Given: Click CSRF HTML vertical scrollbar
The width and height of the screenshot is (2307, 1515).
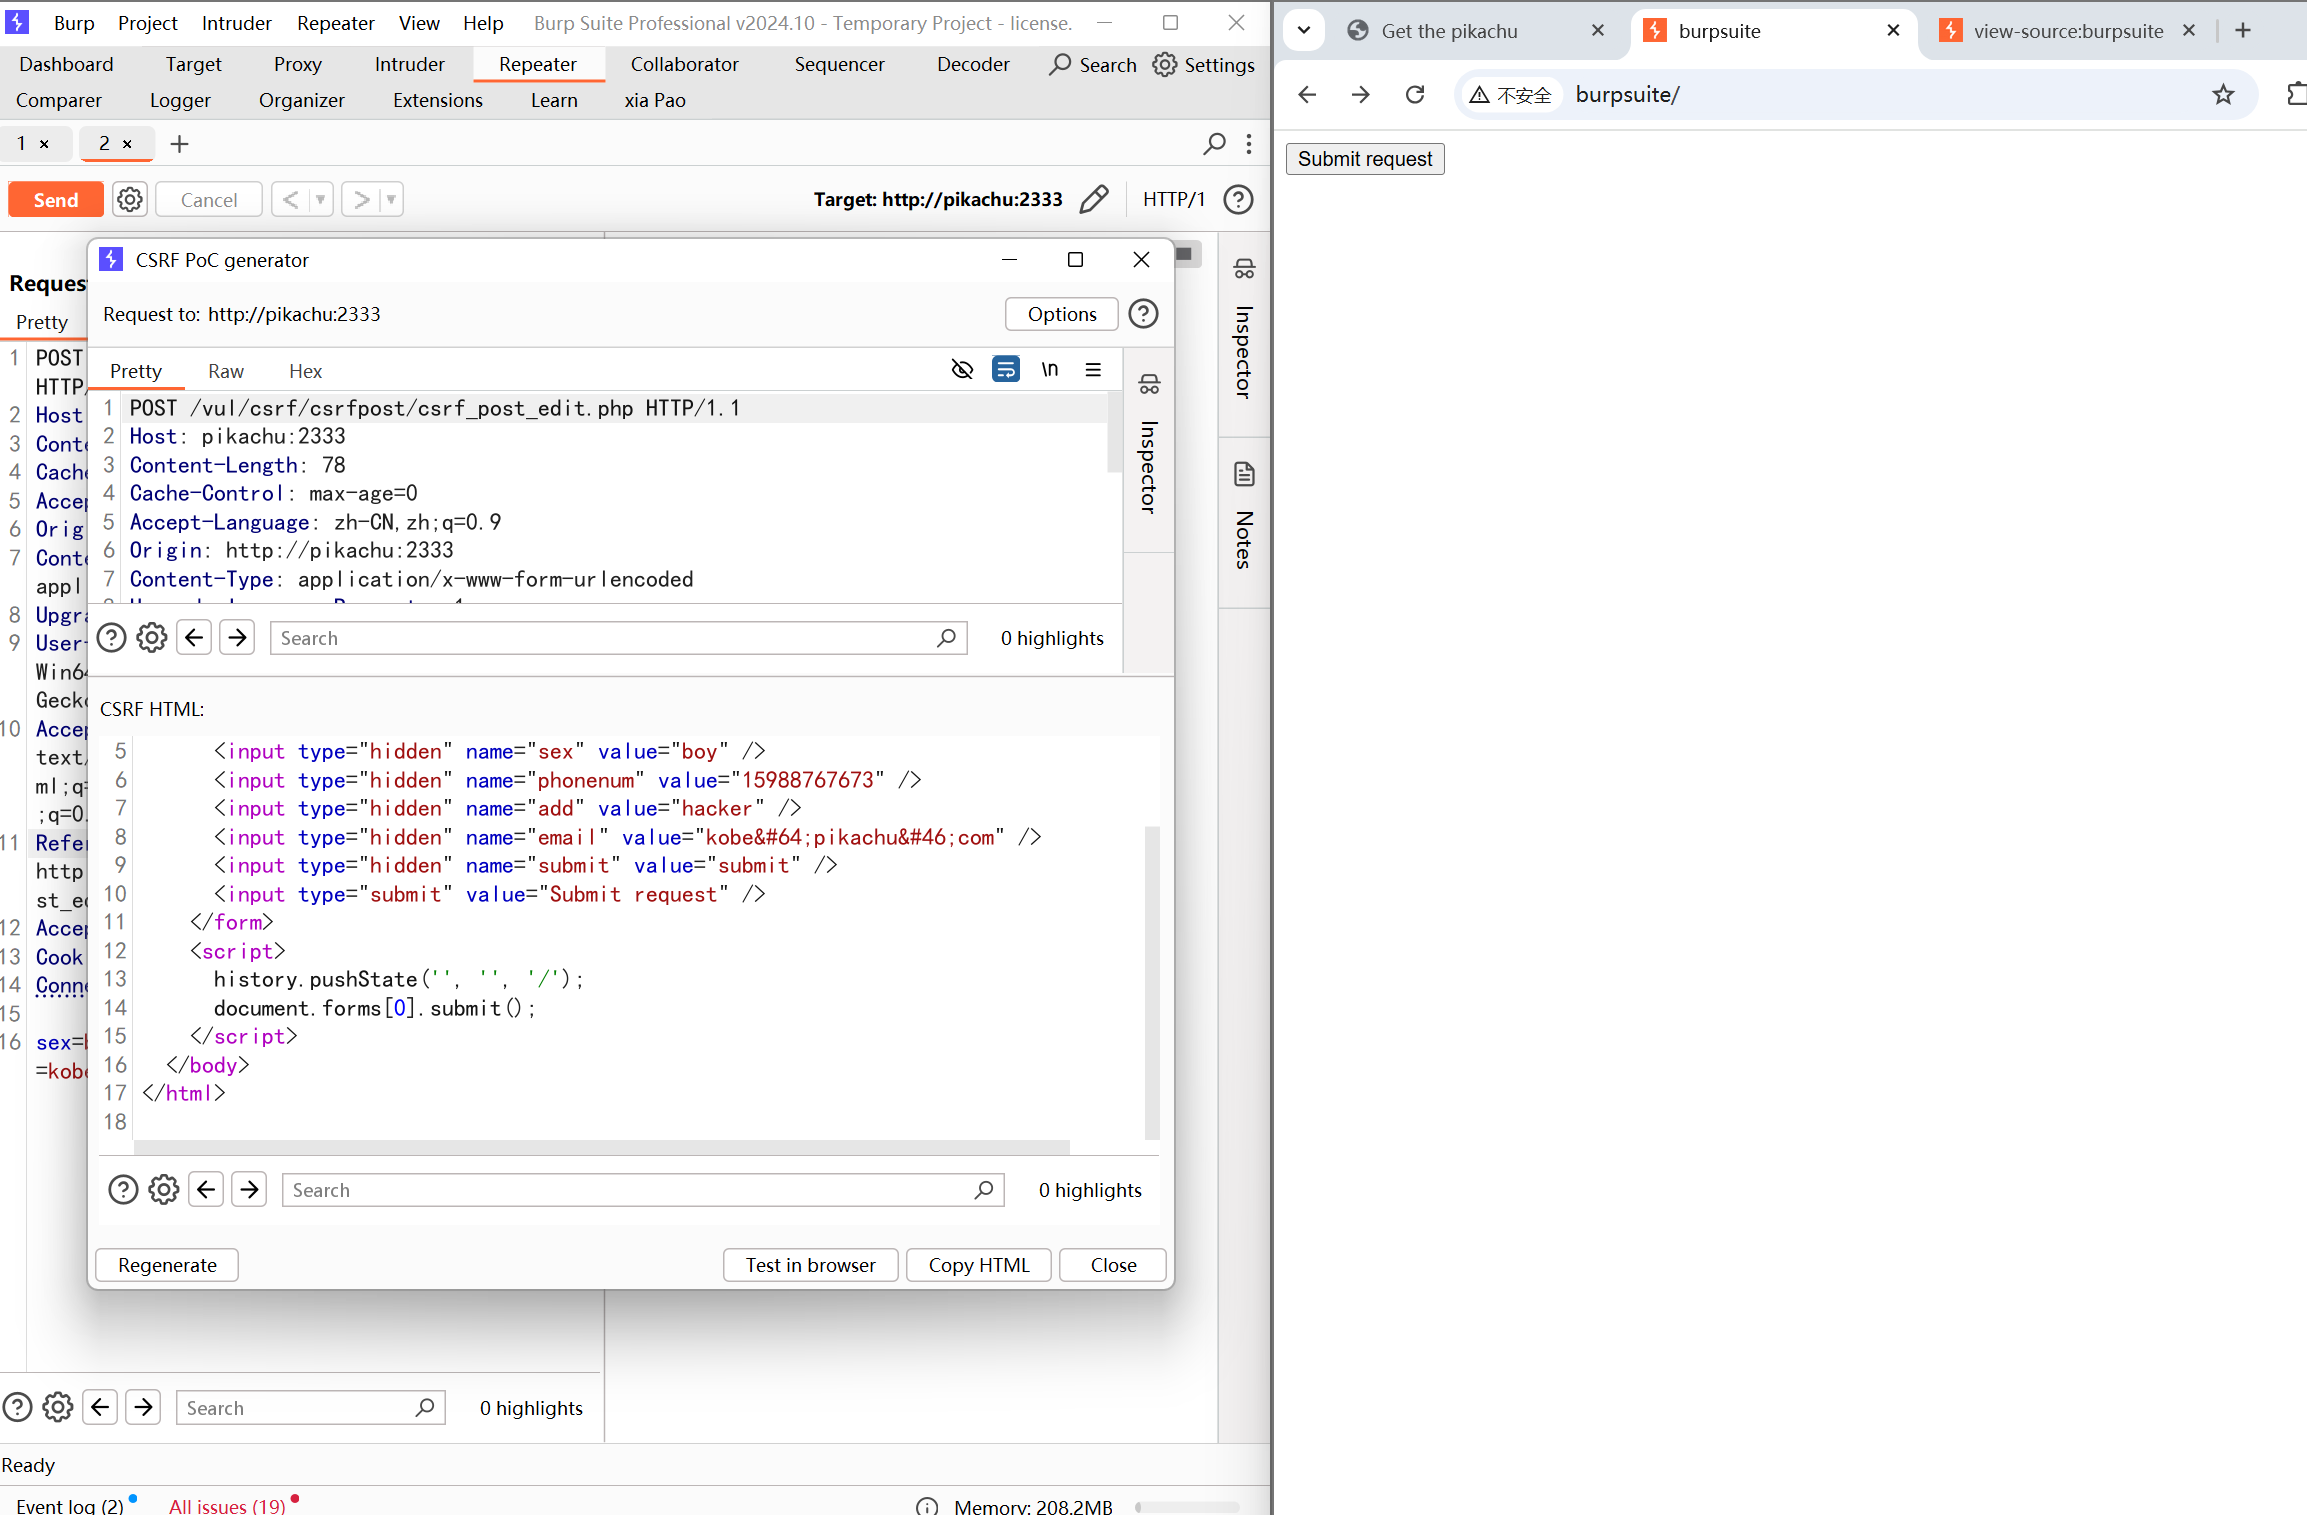Looking at the screenshot, I should 1152,983.
